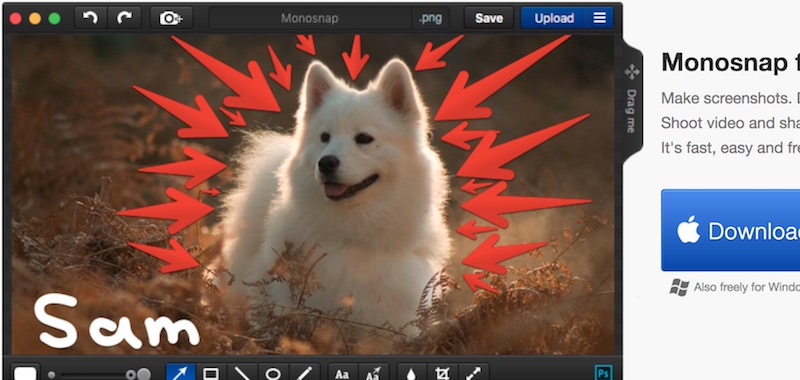The image size is (800, 380).
Task: Select the Crop tool
Action: coord(442,373)
